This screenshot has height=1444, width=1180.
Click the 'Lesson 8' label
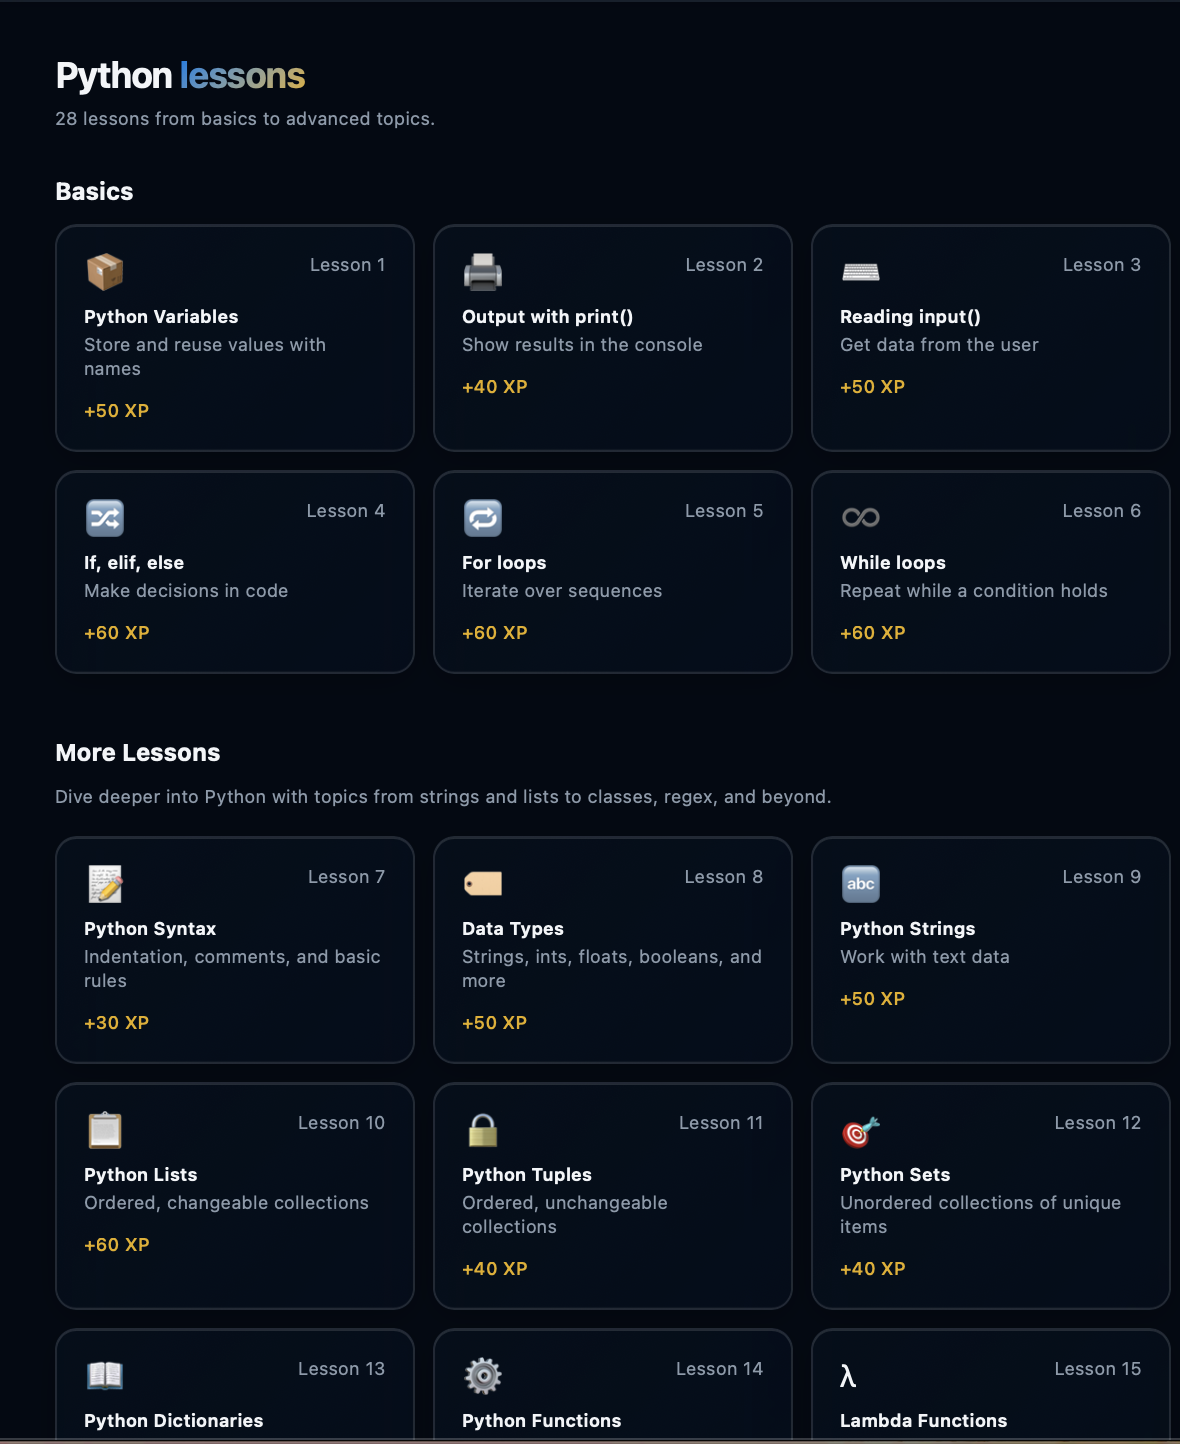[x=724, y=877]
